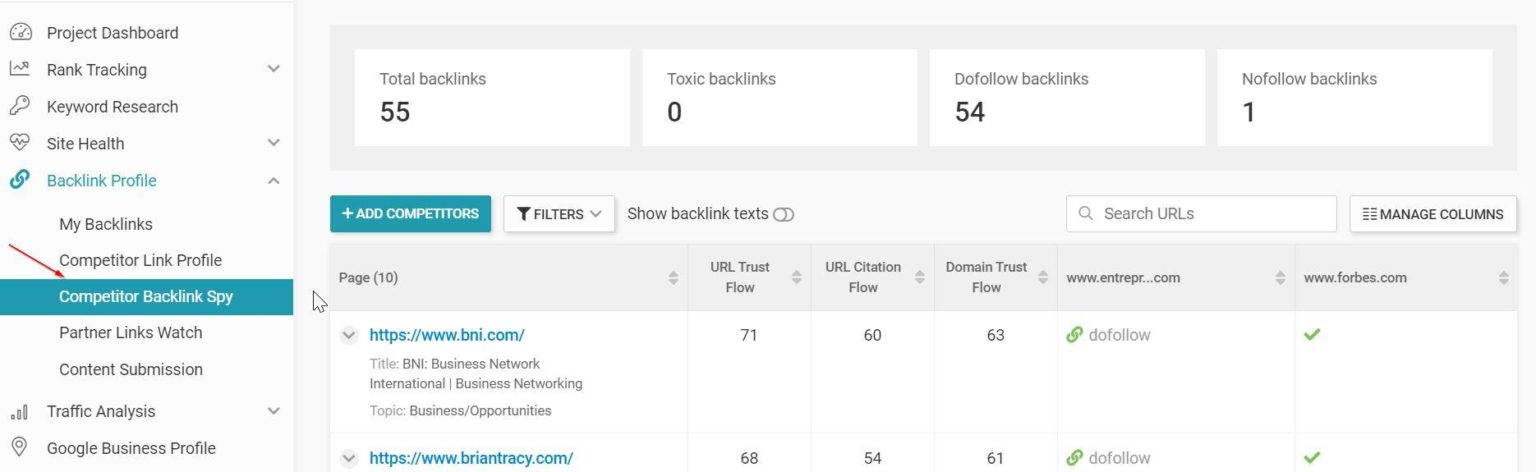Click the Rank Tracking chart icon

[x=19, y=69]
